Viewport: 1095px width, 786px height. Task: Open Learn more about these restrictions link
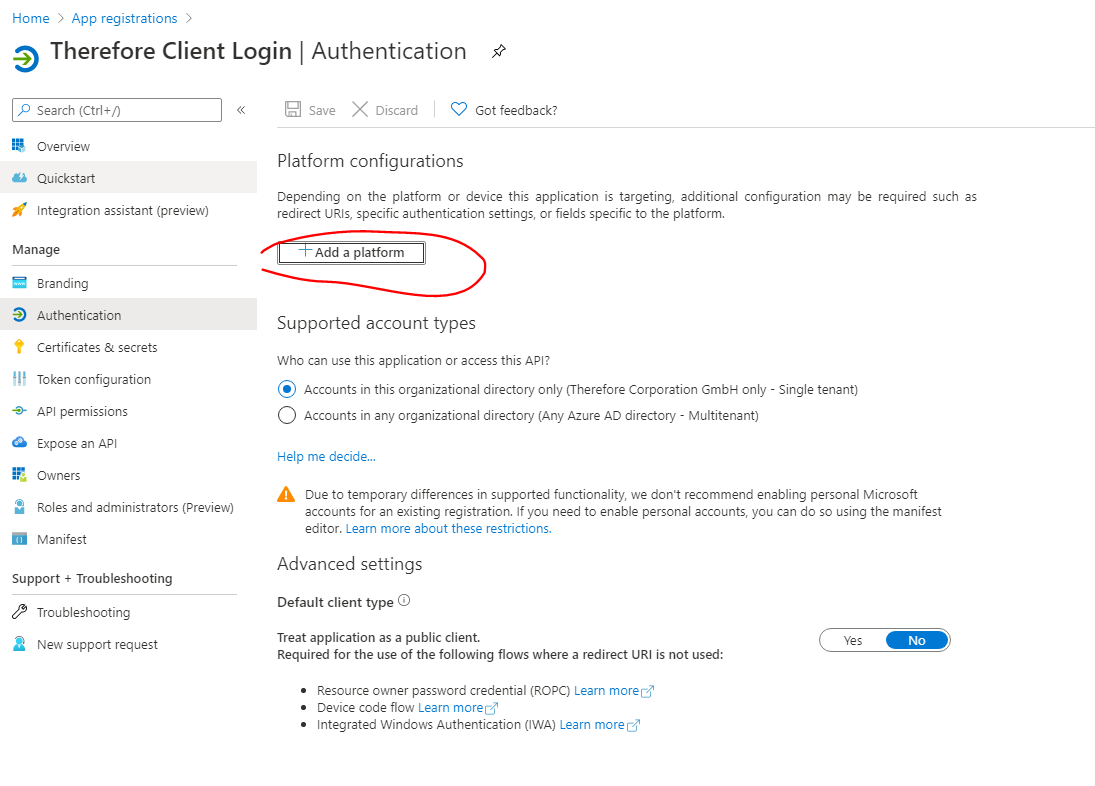point(448,528)
